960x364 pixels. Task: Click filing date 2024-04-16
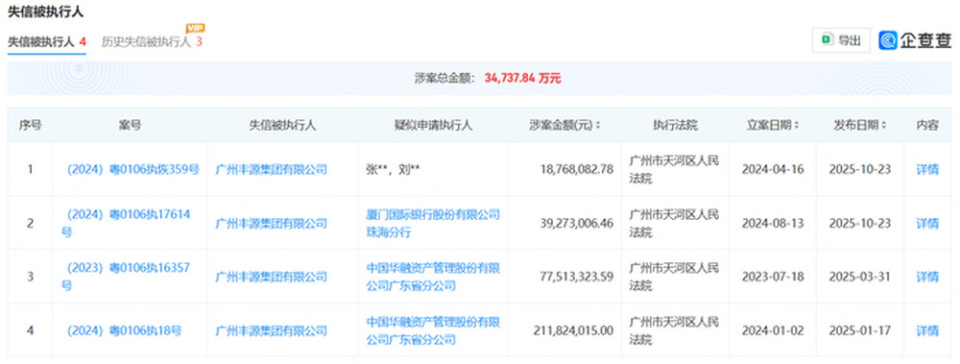point(773,169)
